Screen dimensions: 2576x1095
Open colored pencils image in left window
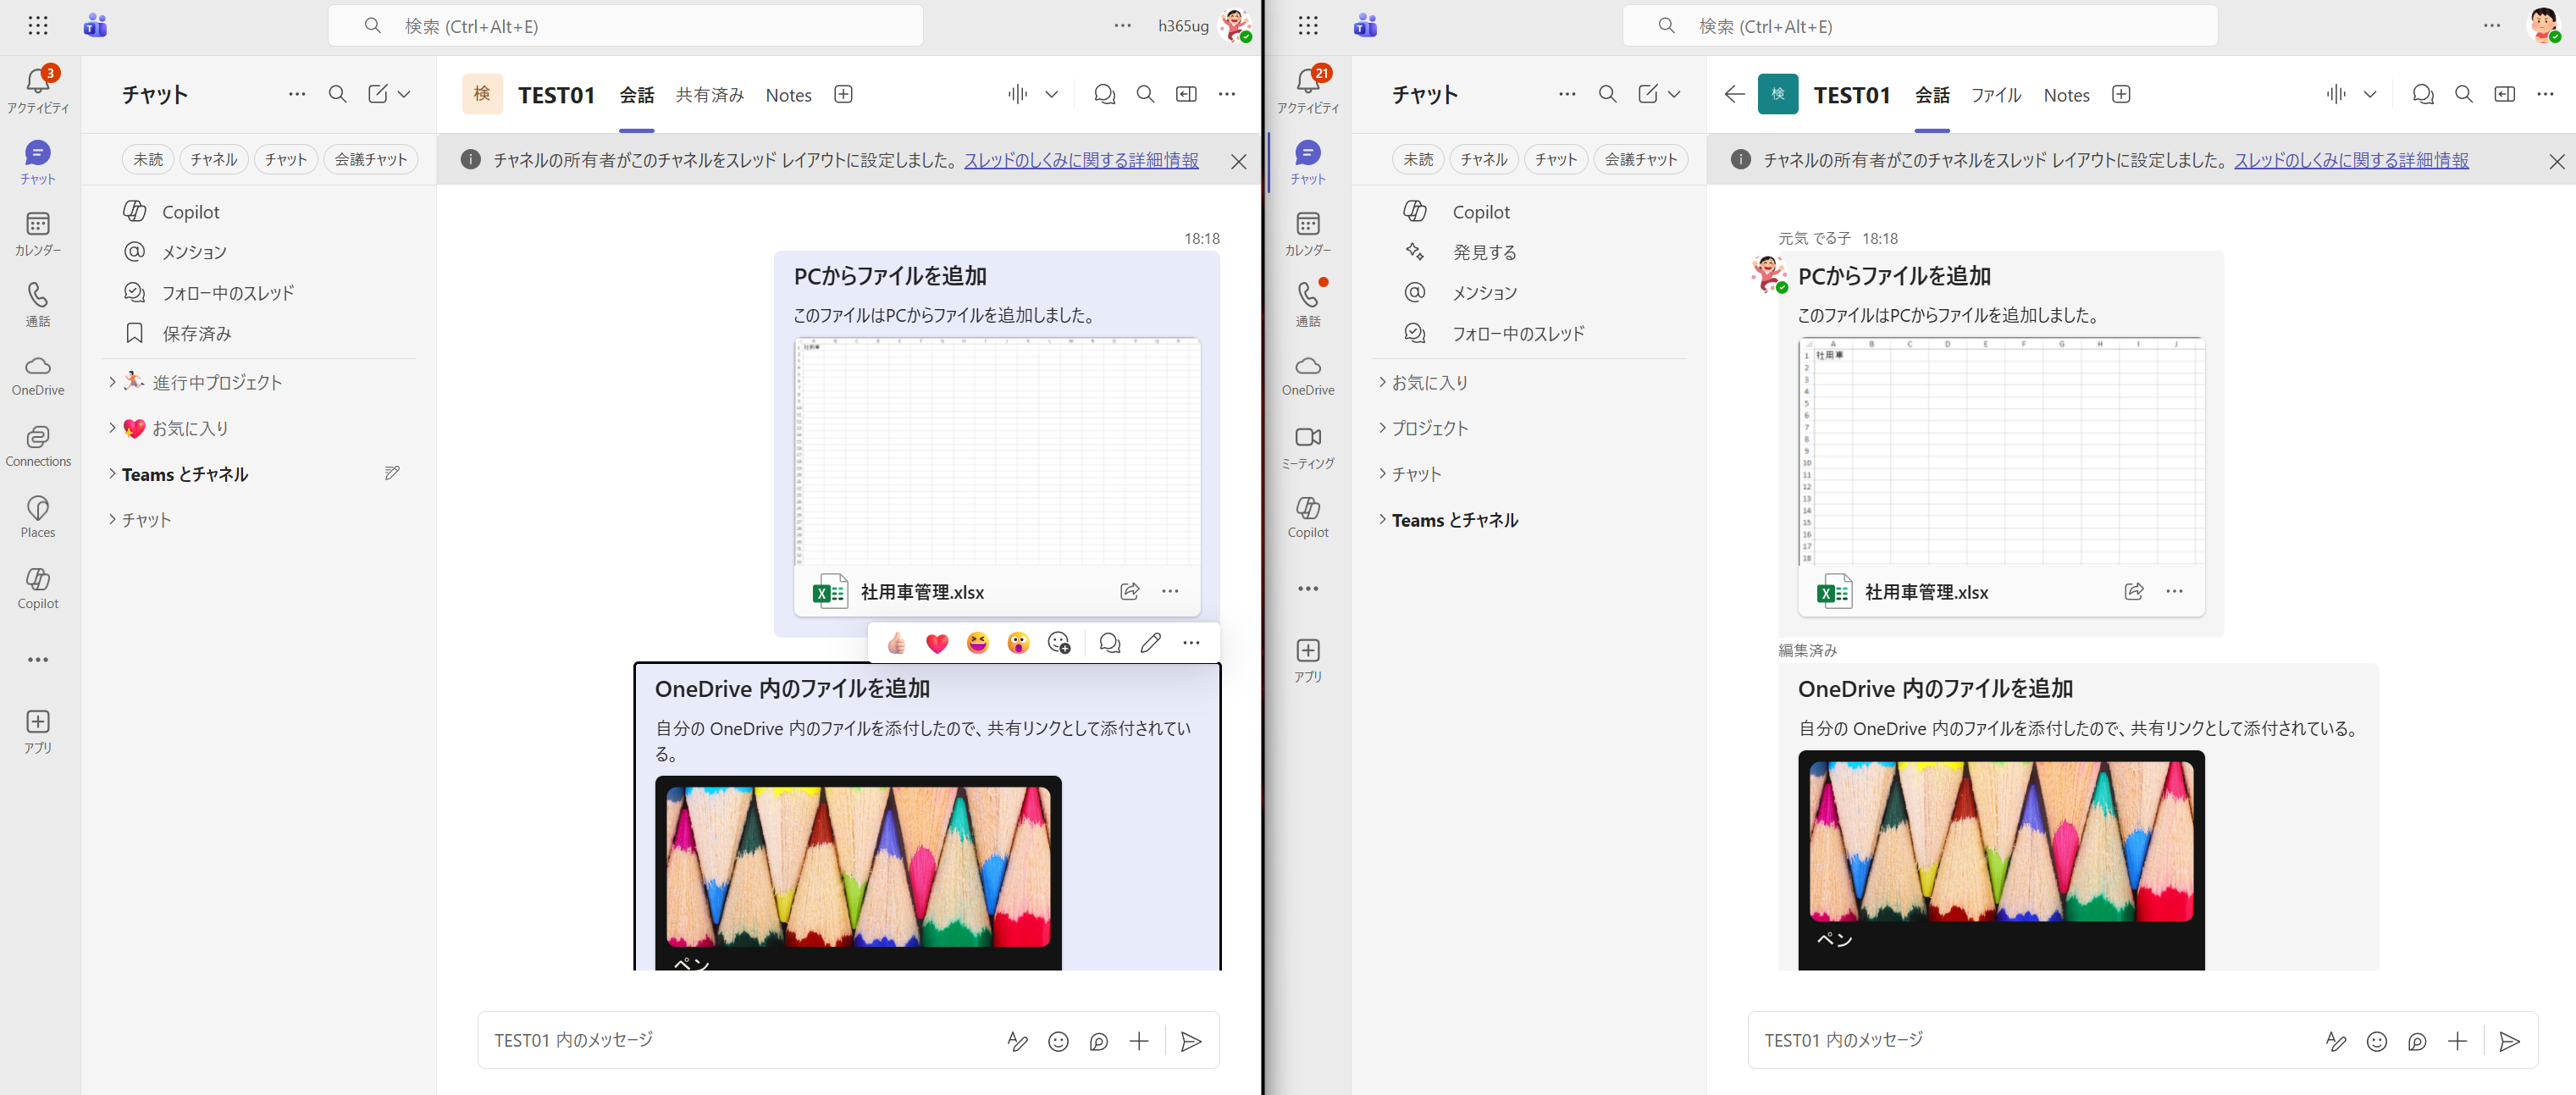point(858,866)
